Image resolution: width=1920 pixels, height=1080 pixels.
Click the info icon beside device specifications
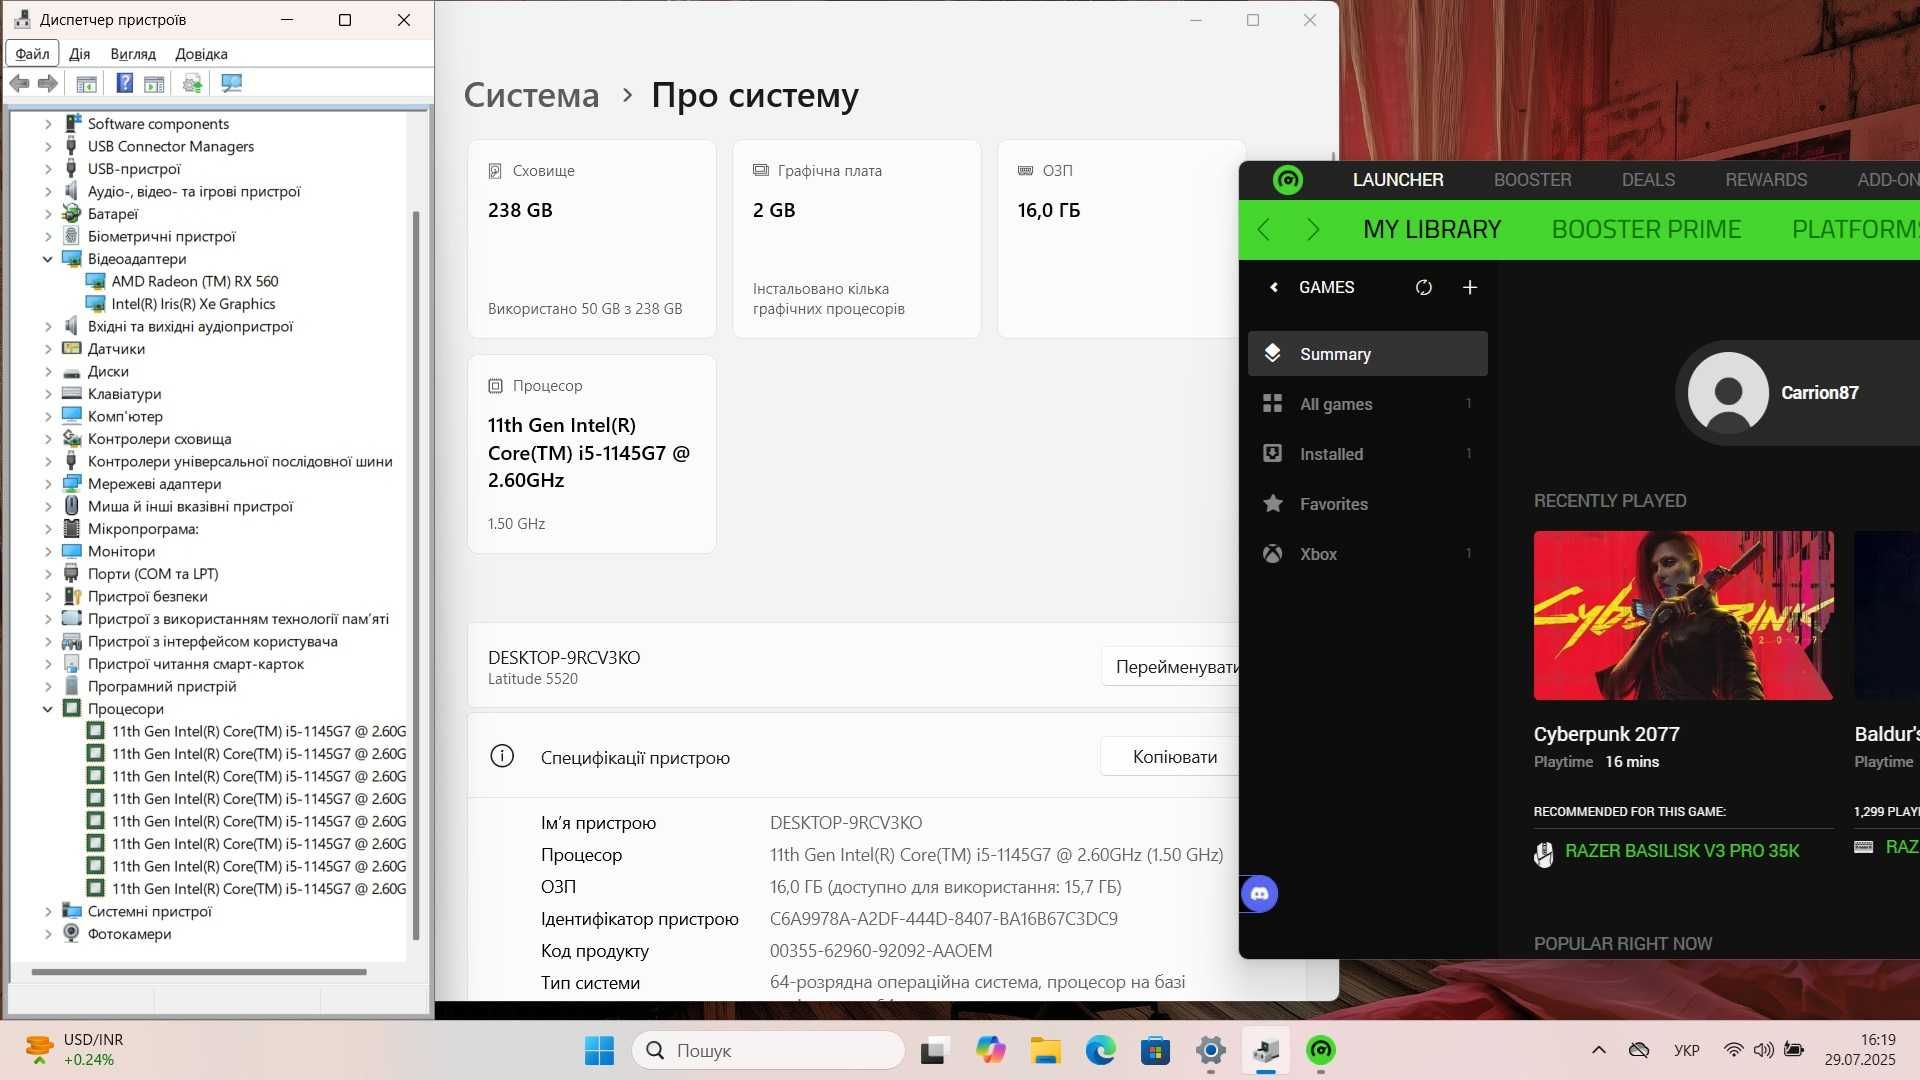point(502,757)
